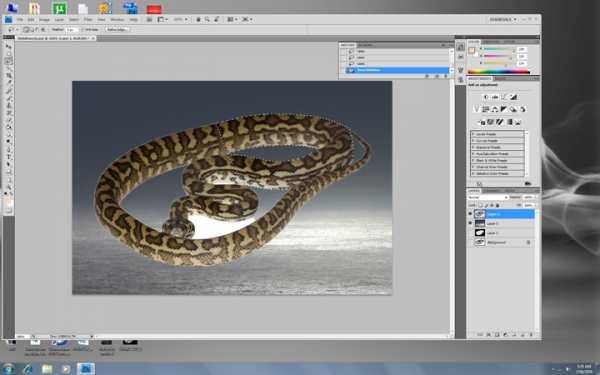Viewport: 600px width, 375px height.
Task: Open the Essentials workspace dropdown
Action: [503, 19]
